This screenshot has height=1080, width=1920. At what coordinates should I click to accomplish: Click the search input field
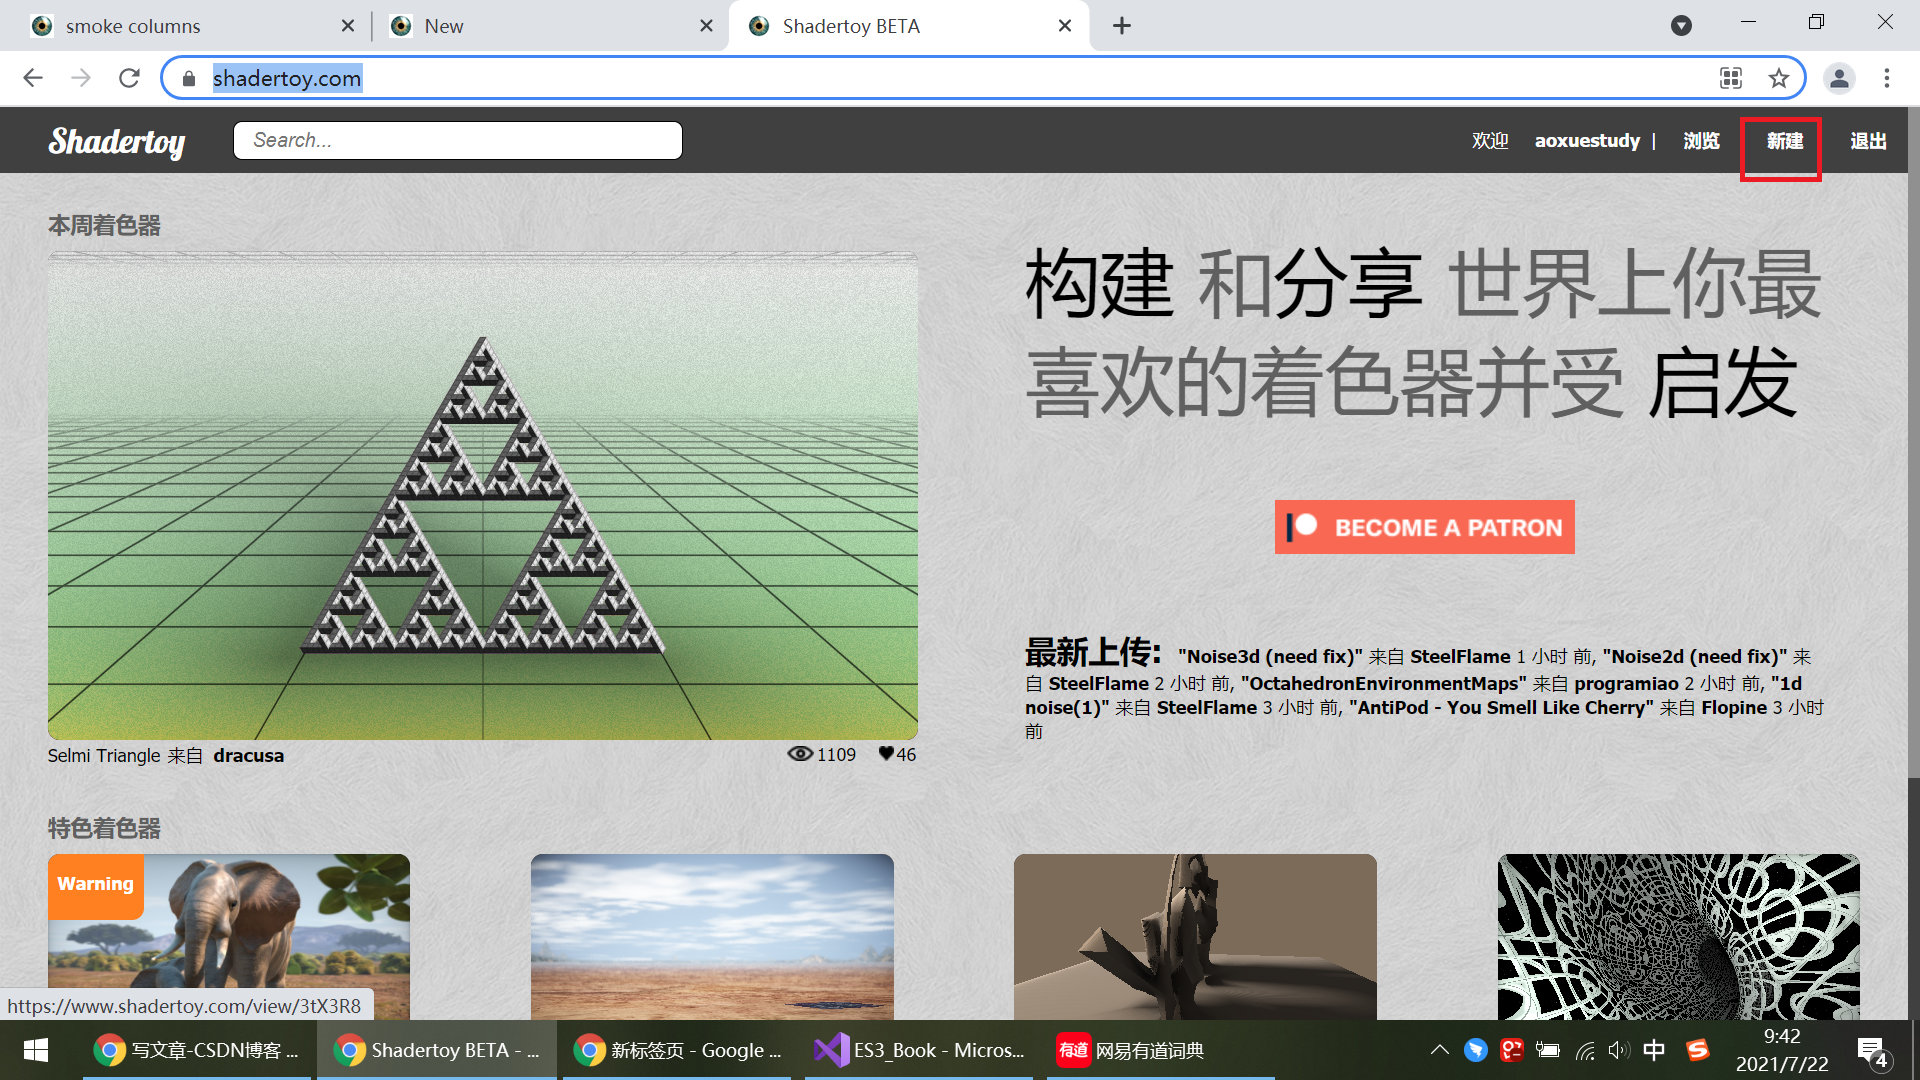458,140
